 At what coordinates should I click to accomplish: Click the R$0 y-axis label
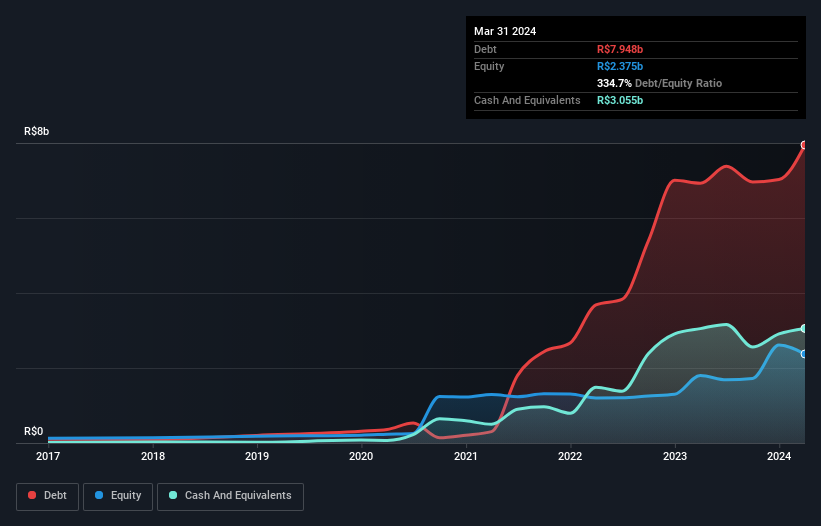(34, 431)
